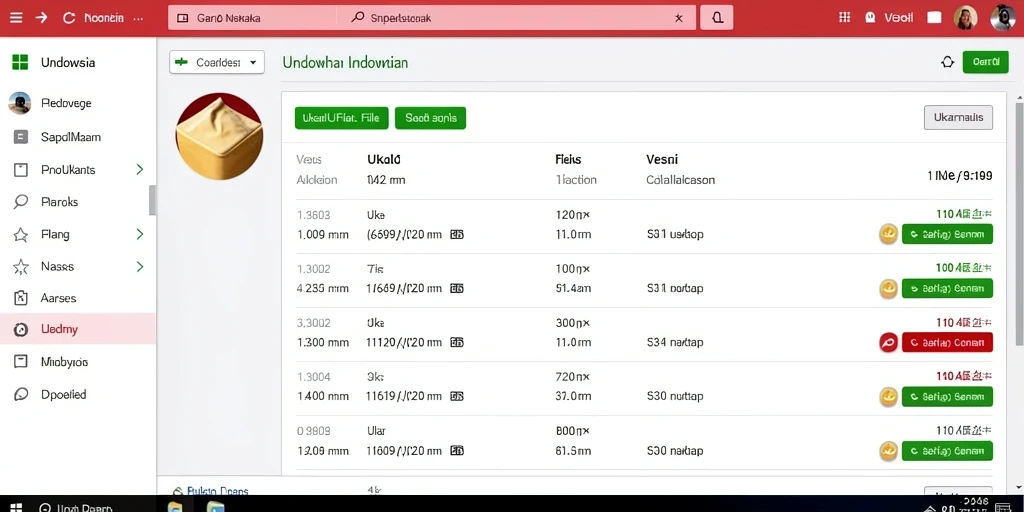Expand the Nasss chevron

(139, 266)
